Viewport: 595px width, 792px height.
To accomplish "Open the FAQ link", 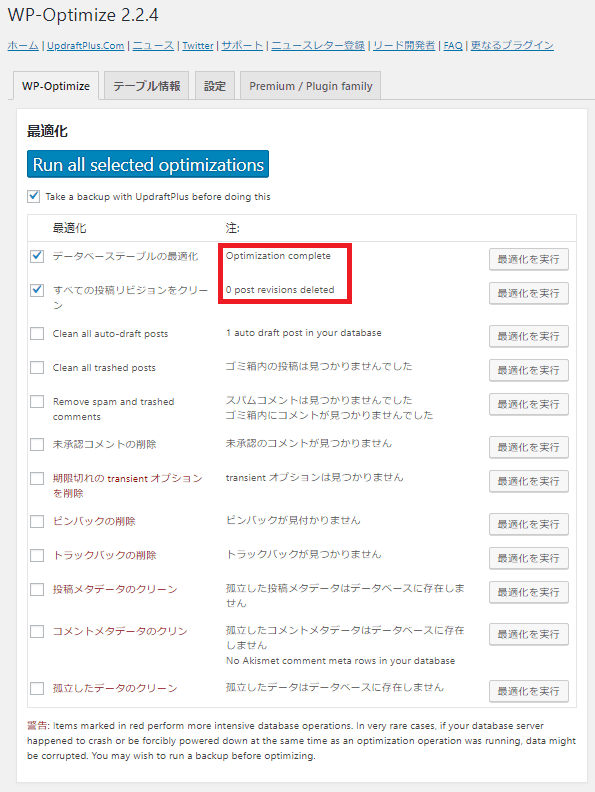I will 453,45.
